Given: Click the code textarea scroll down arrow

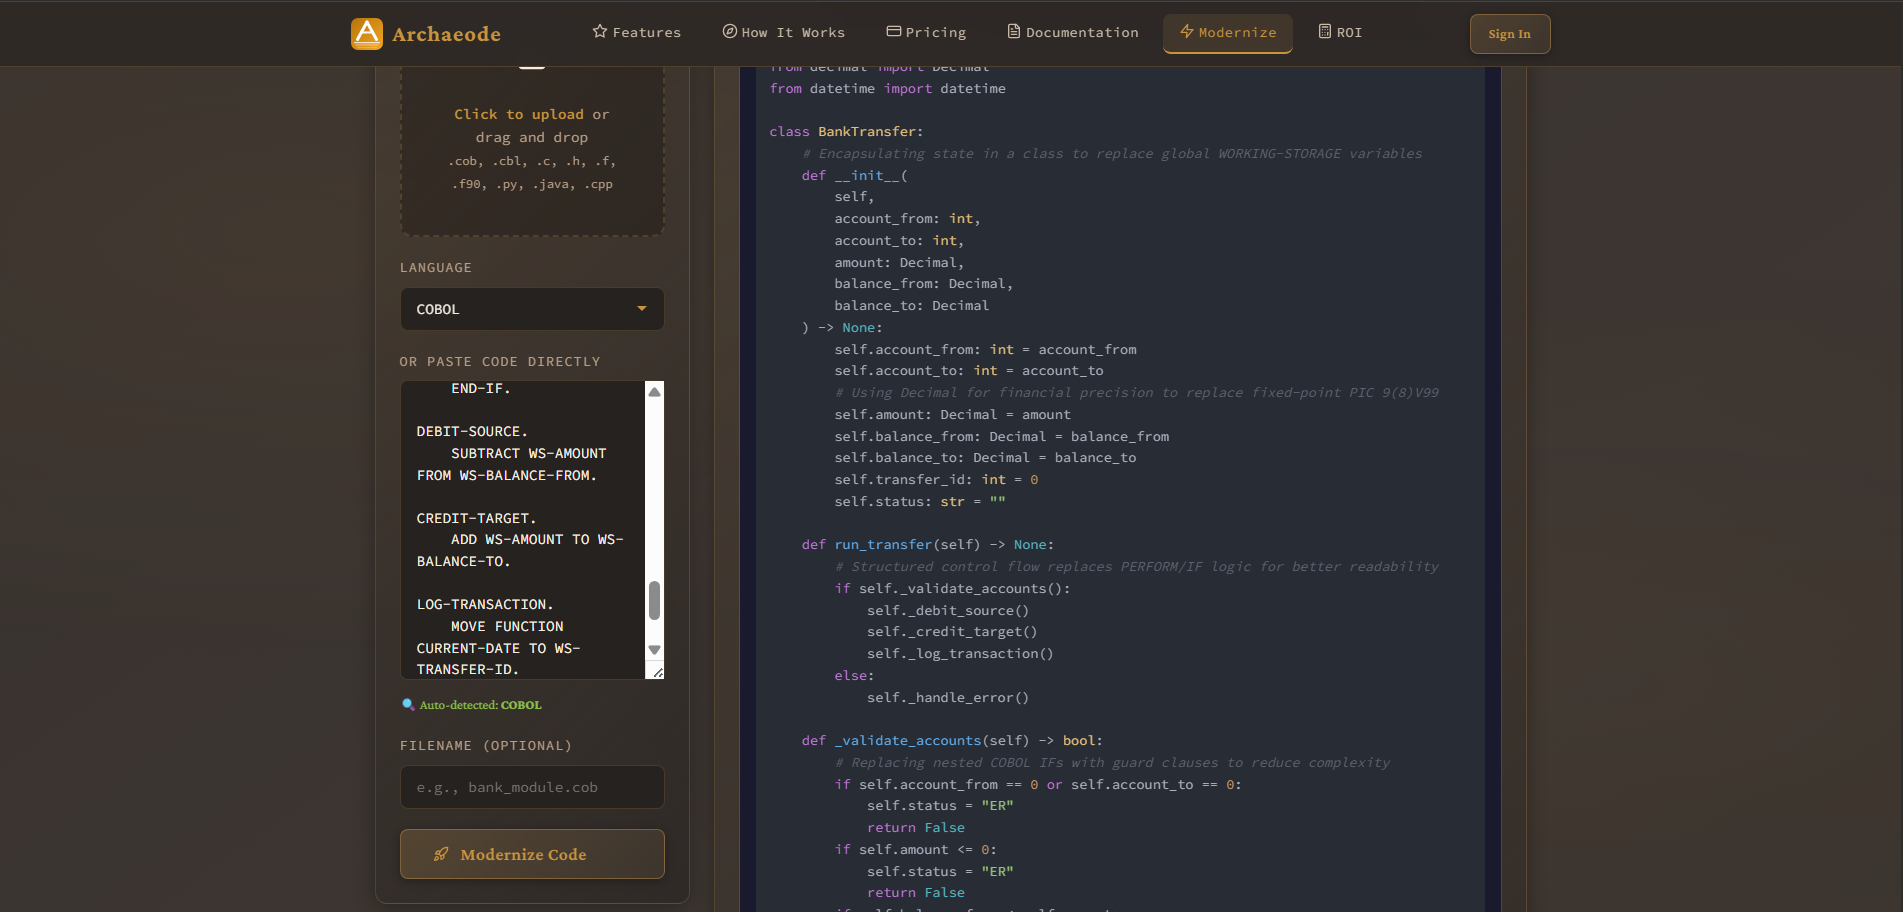Looking at the screenshot, I should coord(655,650).
